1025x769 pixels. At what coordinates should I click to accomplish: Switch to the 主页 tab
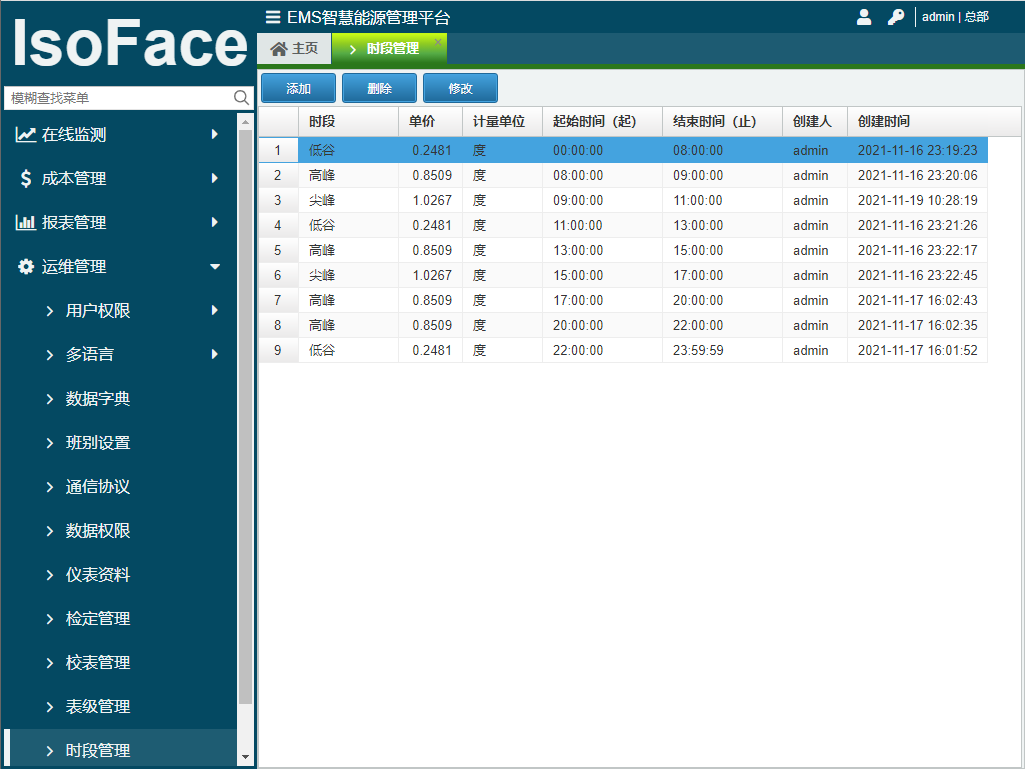pyautogui.click(x=294, y=48)
